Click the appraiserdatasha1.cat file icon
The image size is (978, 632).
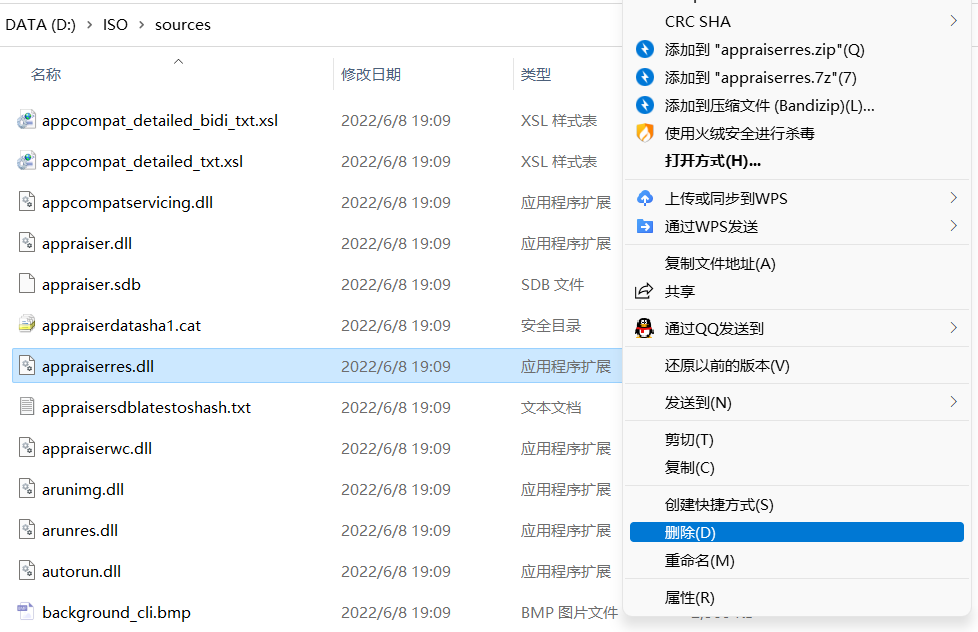pyautogui.click(x=27, y=325)
